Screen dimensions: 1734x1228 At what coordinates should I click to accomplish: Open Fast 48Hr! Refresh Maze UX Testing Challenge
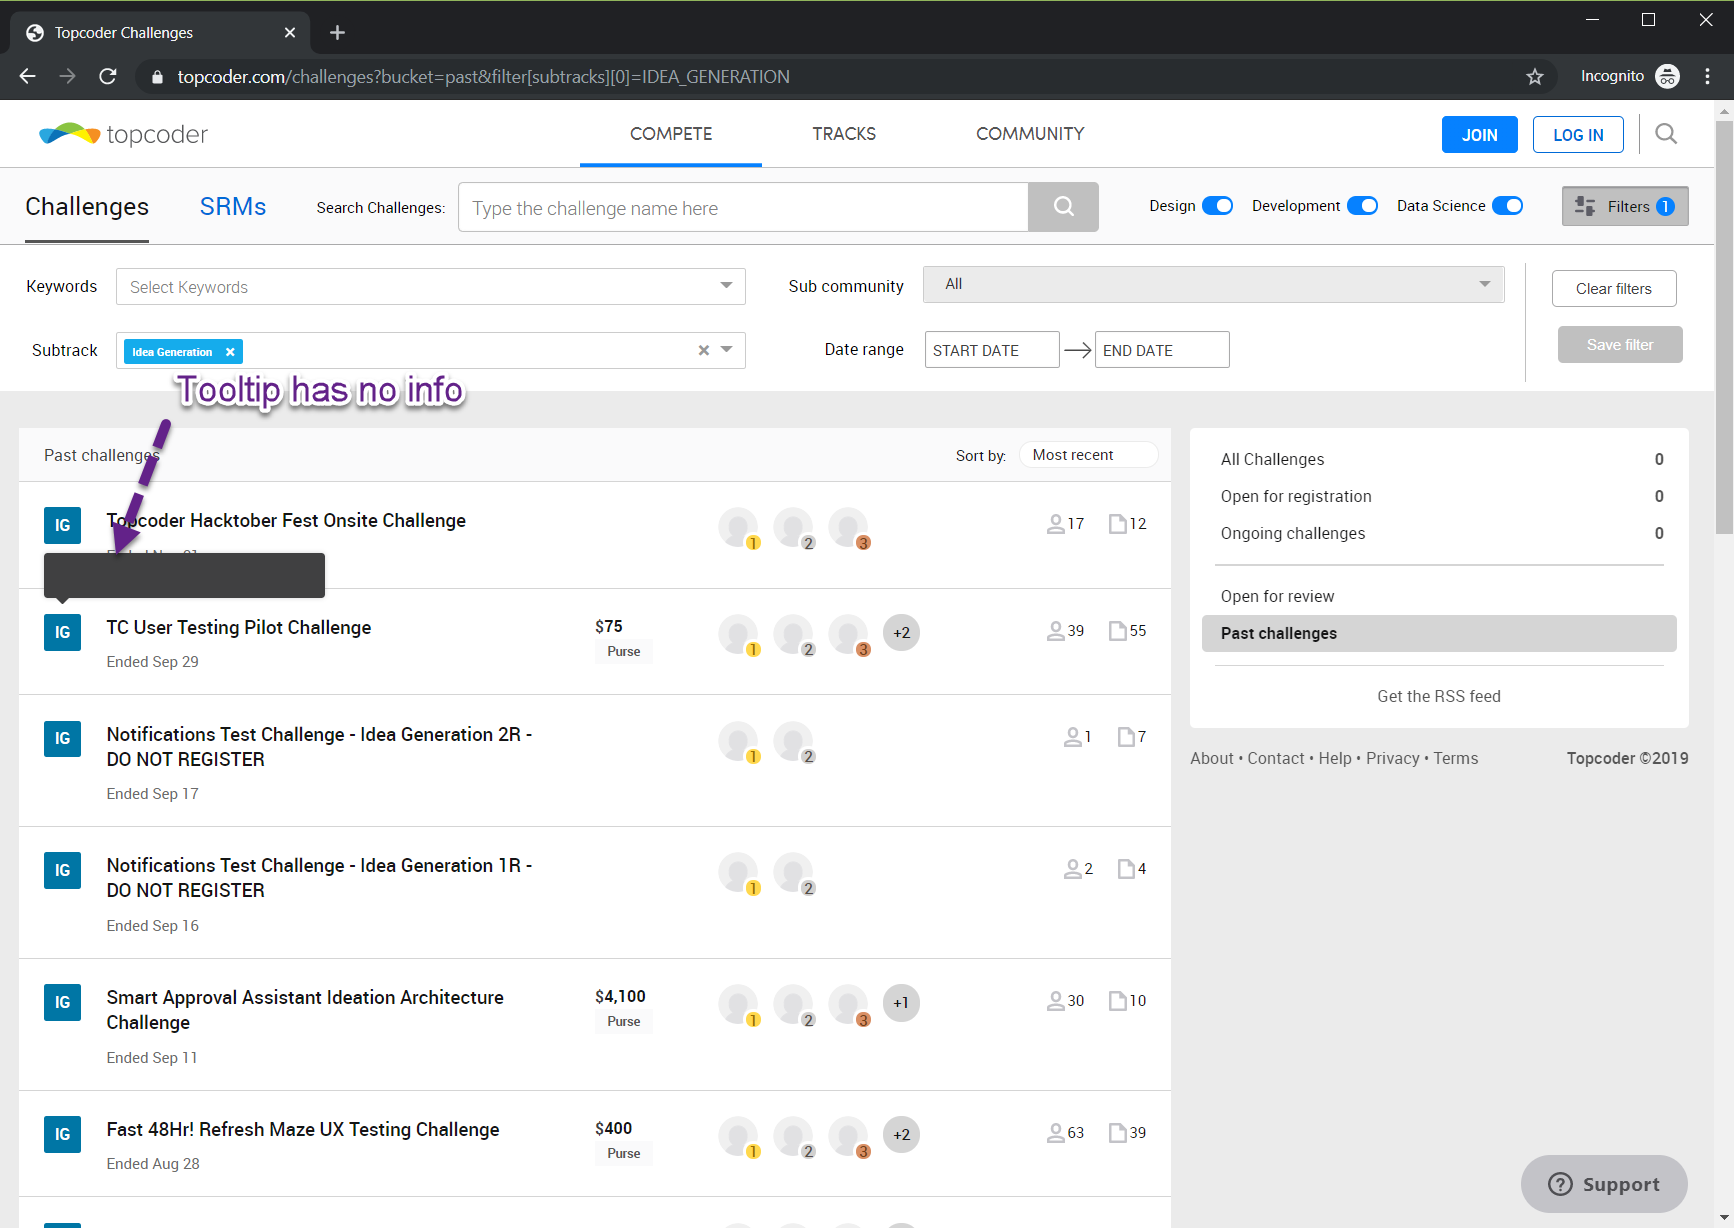point(303,1129)
